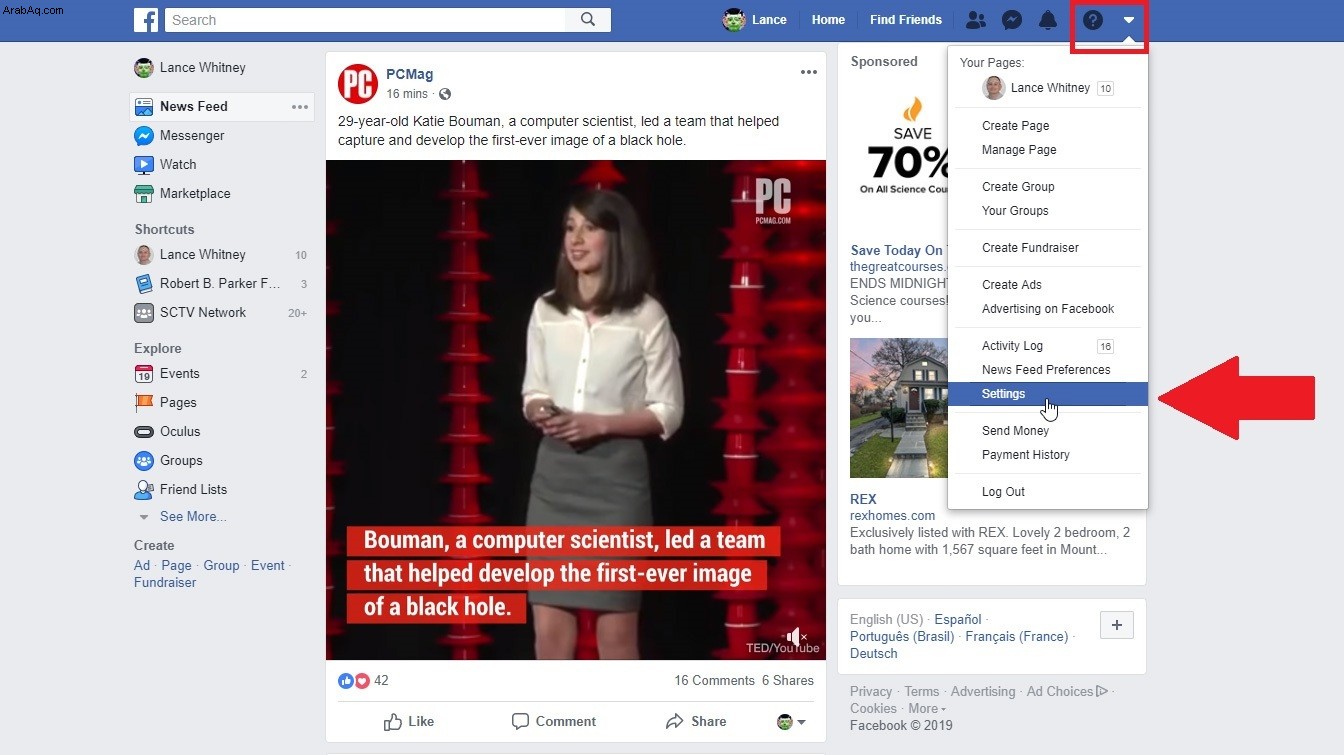Open the post-as identity selector dropdown
The width and height of the screenshot is (1344, 755).
[x=791, y=722]
